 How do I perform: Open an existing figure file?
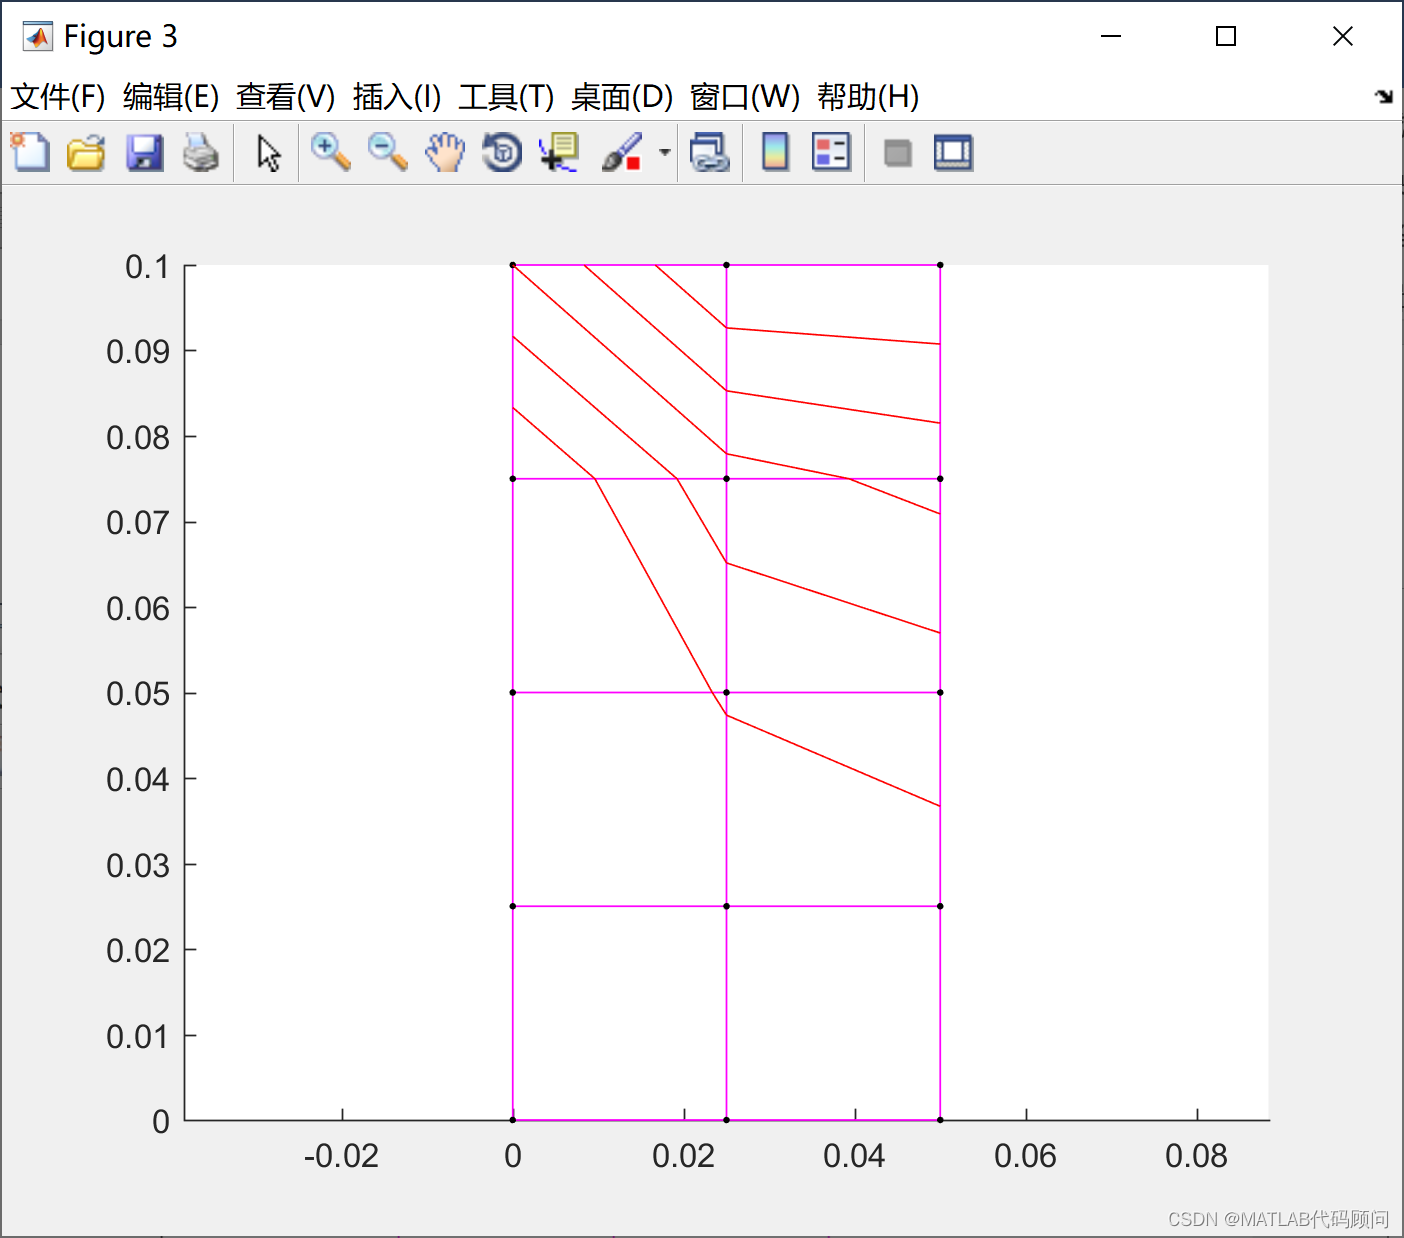tap(86, 152)
